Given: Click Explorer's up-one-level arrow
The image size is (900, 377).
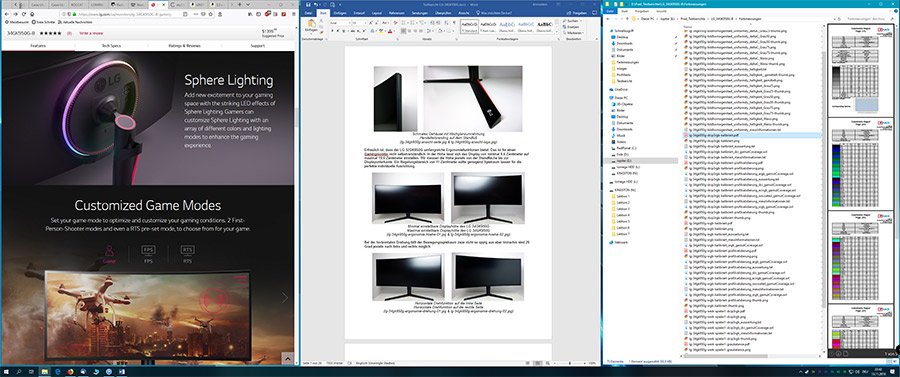Looking at the screenshot, I should pyautogui.click(x=627, y=19).
